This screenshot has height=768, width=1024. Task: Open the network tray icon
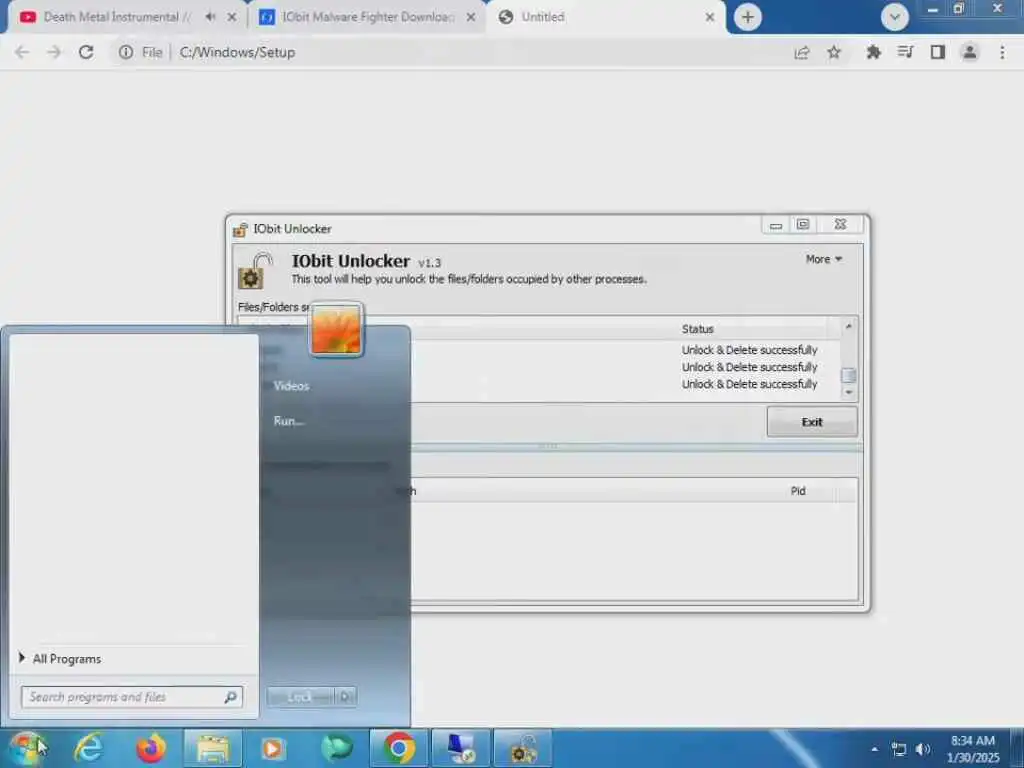coord(899,749)
